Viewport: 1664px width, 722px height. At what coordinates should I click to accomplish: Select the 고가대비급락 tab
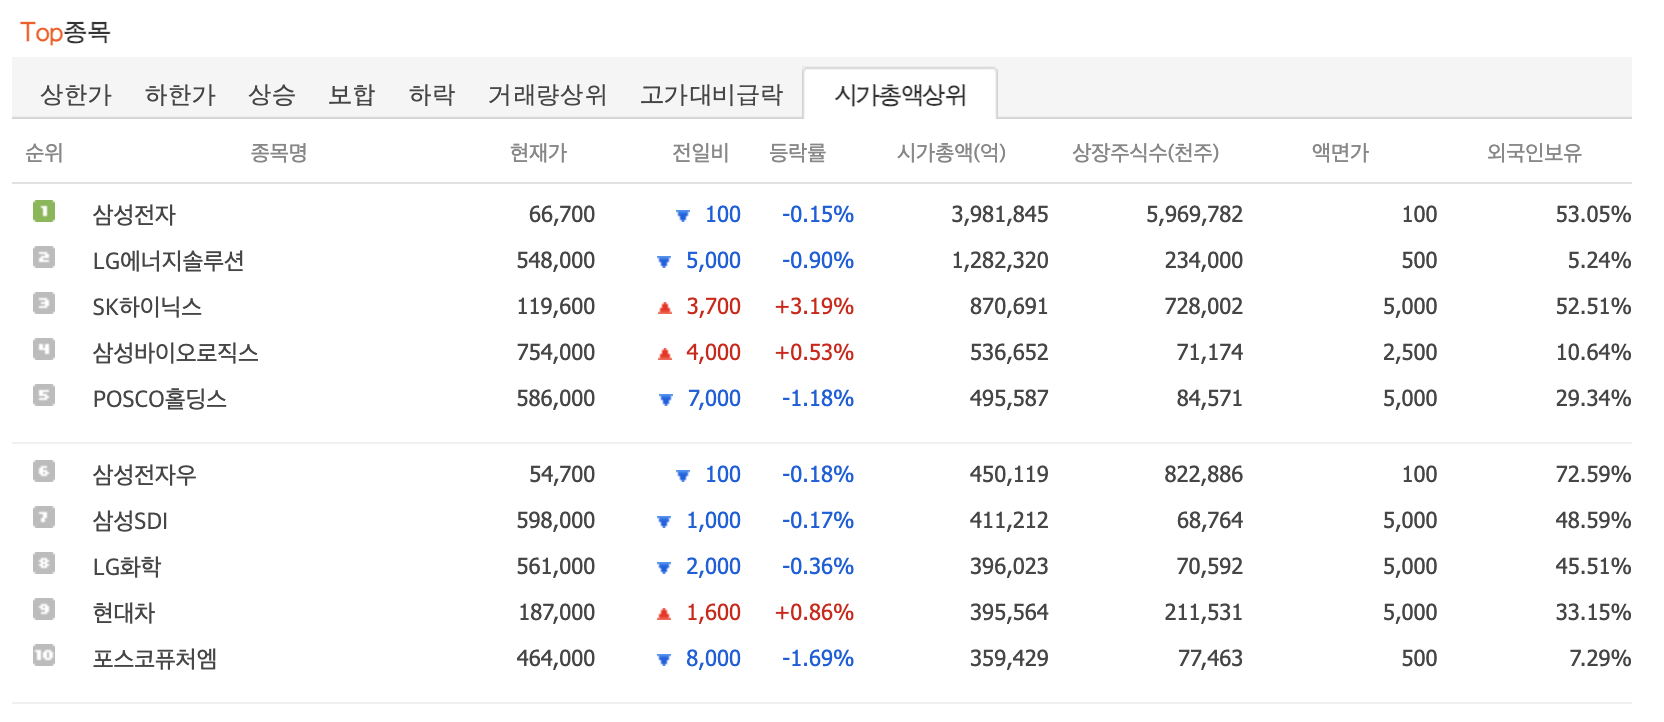tap(711, 95)
